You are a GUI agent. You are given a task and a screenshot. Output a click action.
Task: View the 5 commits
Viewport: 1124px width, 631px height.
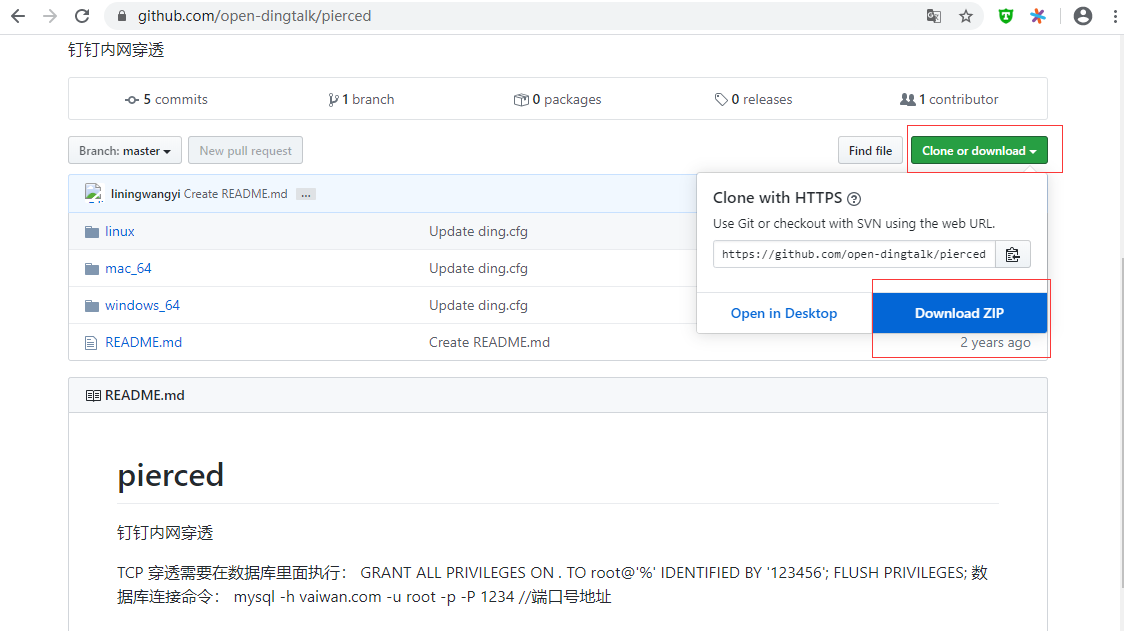point(166,100)
